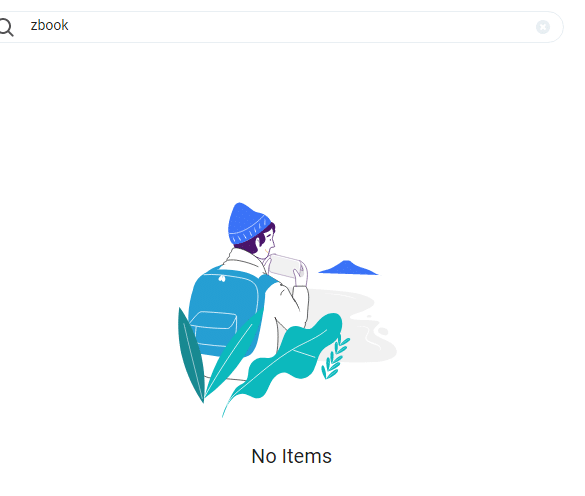Click the phone held by the character
The image size is (585, 496).
point(285,266)
